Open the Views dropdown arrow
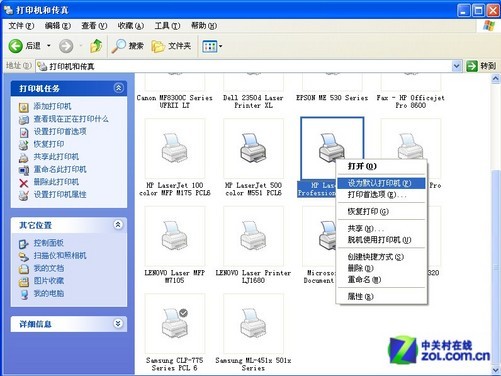This screenshot has height=376, width=501. click(x=220, y=46)
